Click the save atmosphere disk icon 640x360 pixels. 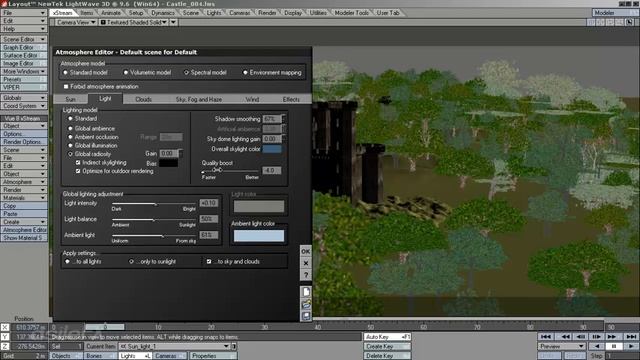point(306,316)
